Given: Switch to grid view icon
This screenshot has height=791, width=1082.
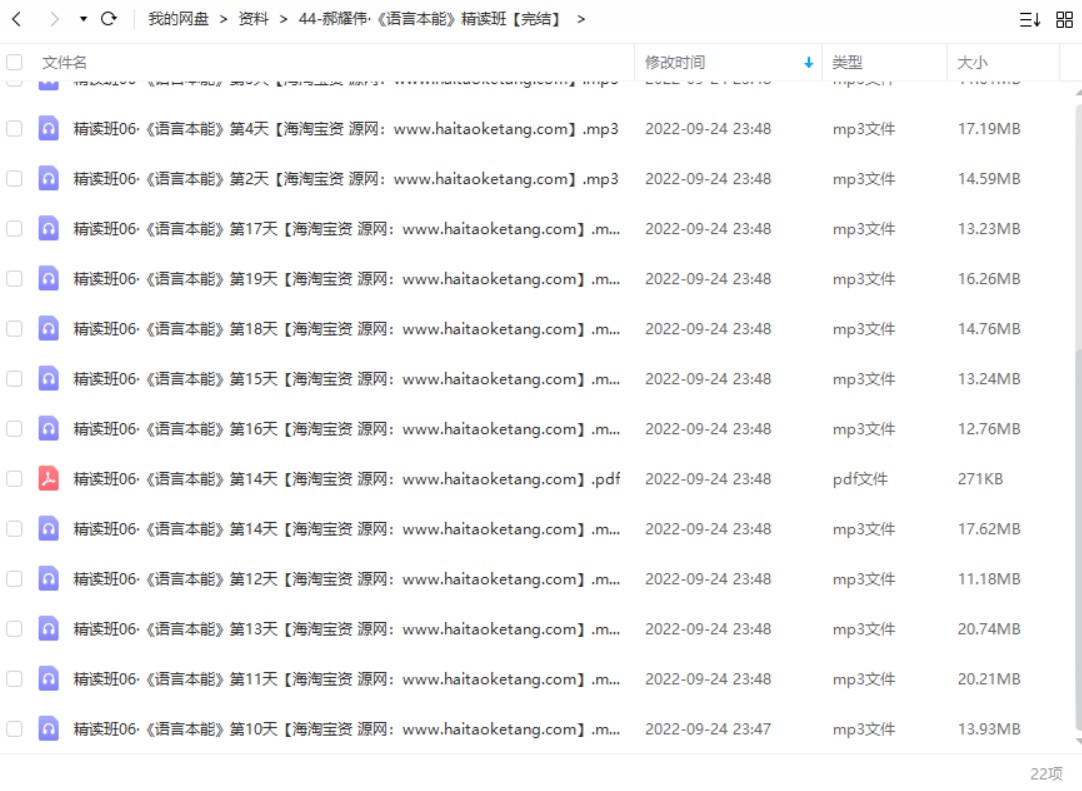Looking at the screenshot, I should 1064,20.
